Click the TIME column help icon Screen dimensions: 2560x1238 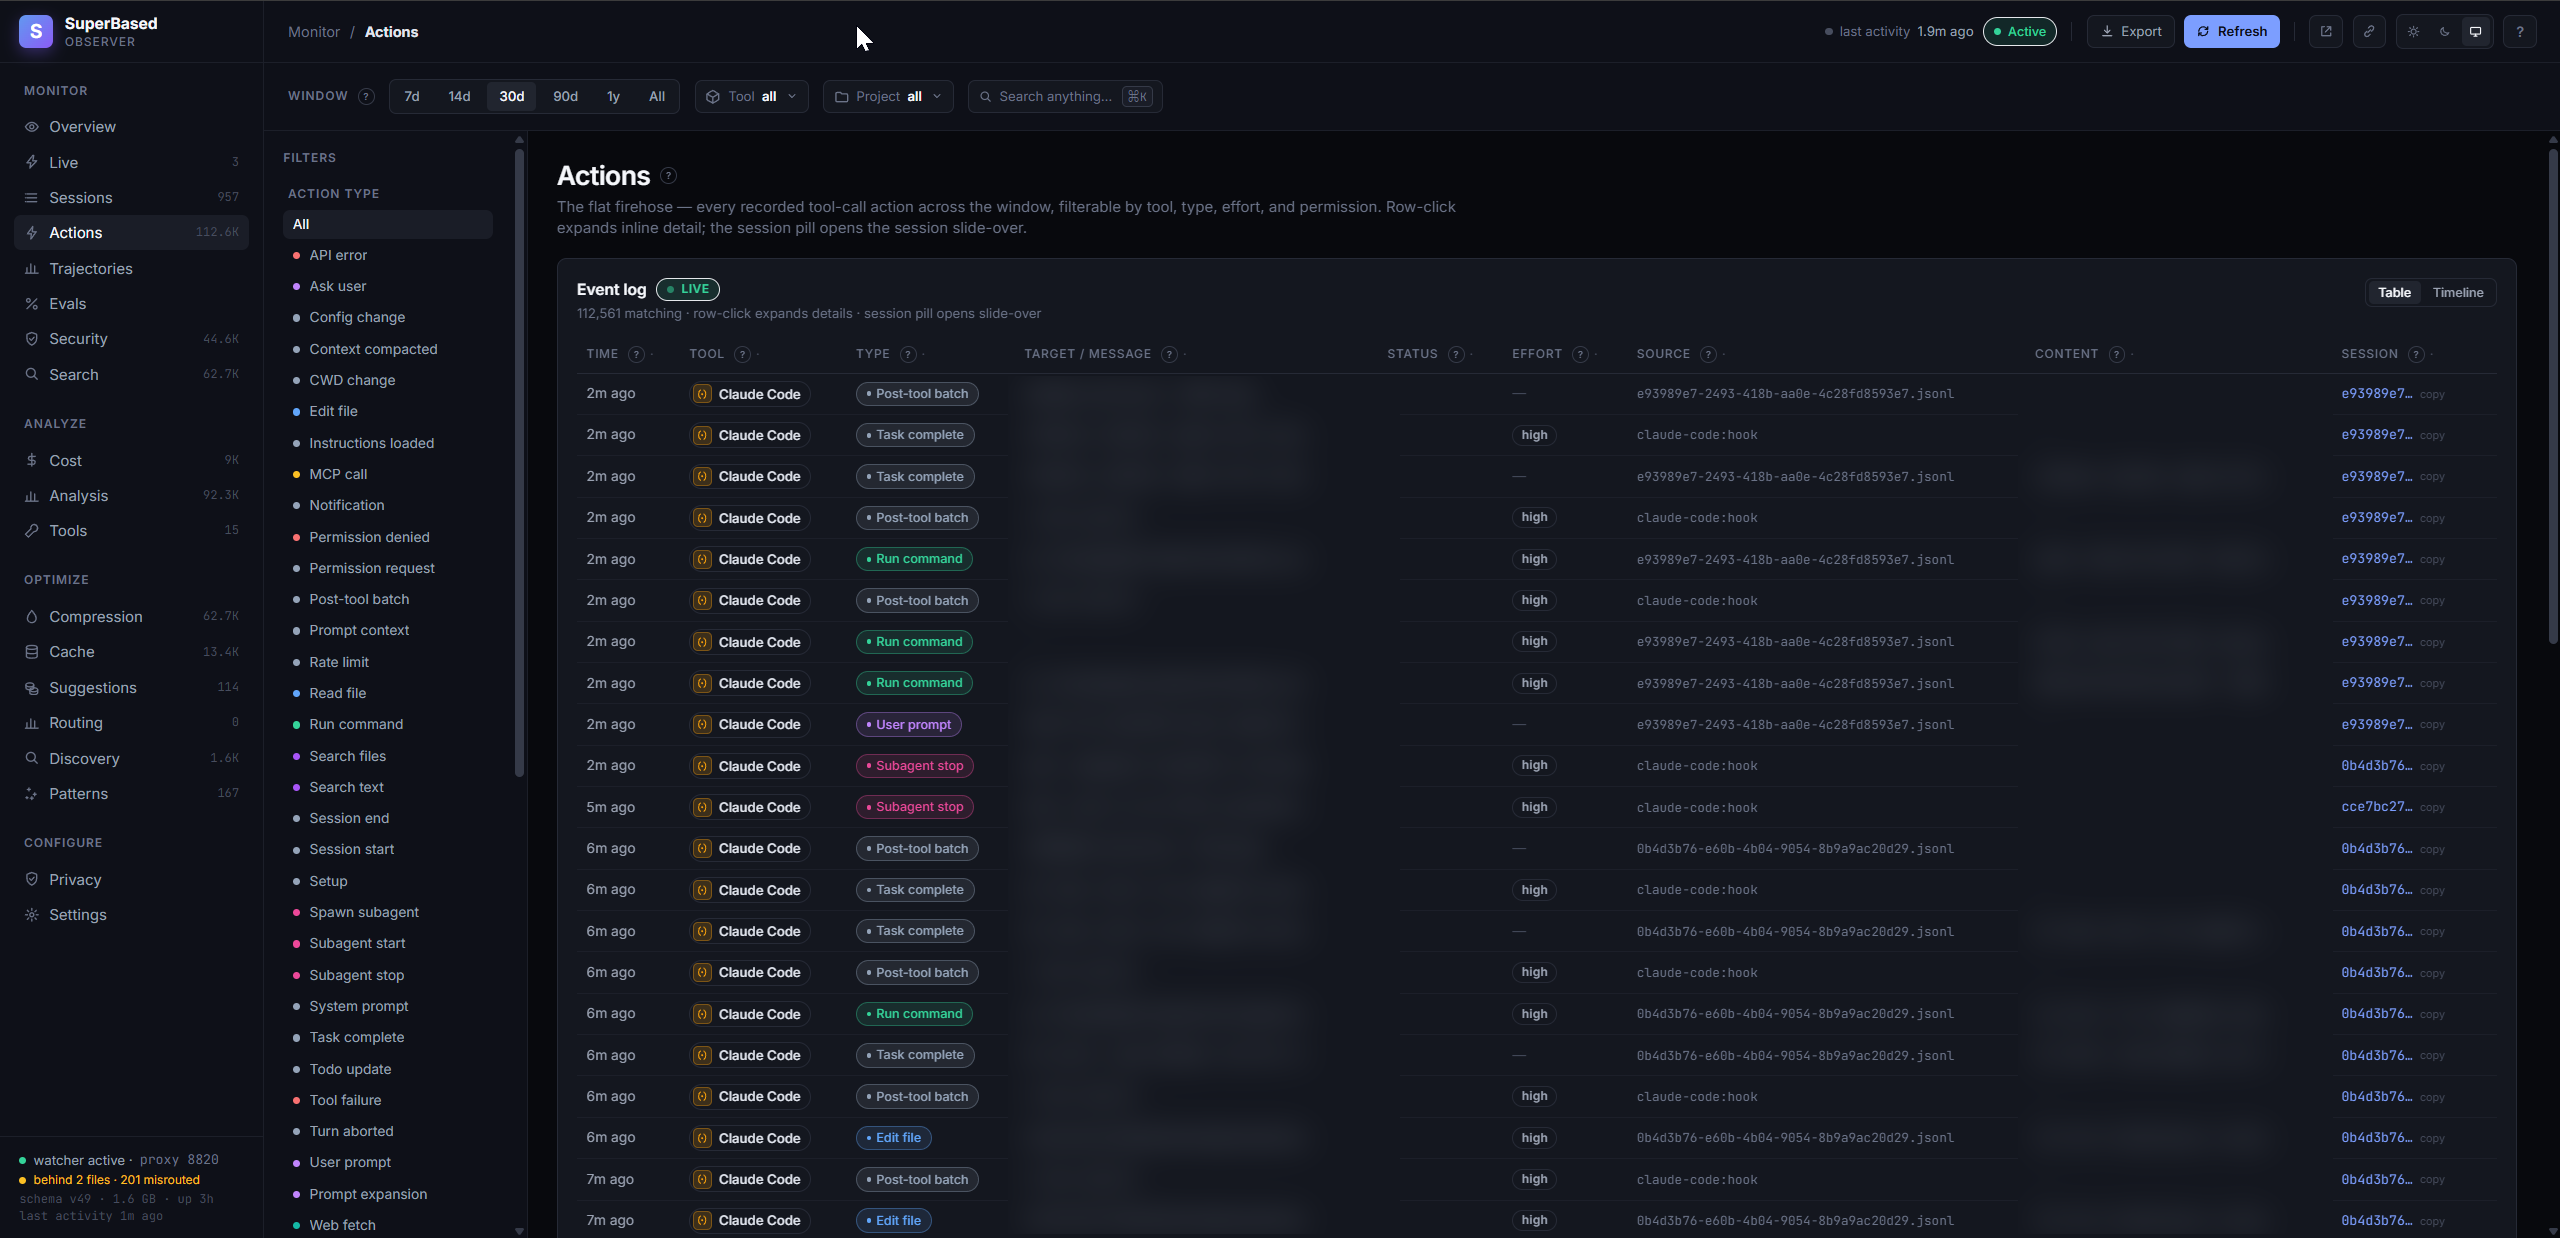(x=636, y=354)
